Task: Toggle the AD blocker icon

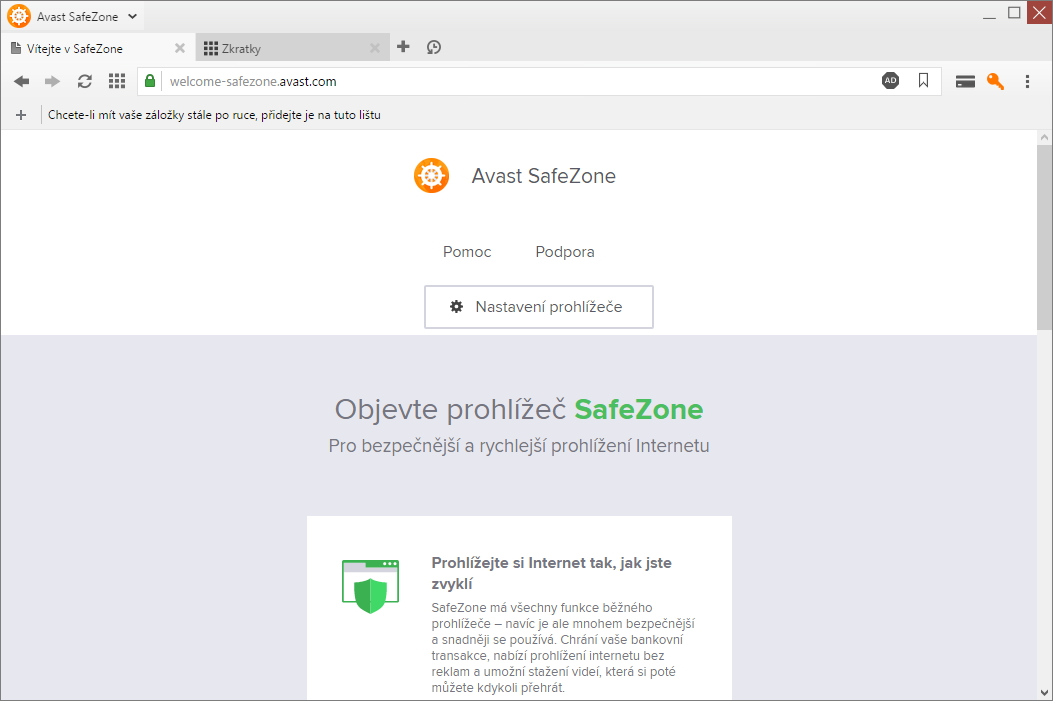Action: (x=890, y=81)
